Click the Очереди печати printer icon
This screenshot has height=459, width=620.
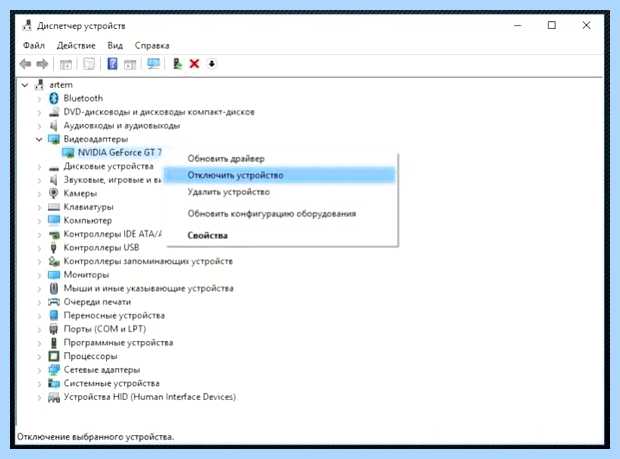pyautogui.click(x=54, y=302)
